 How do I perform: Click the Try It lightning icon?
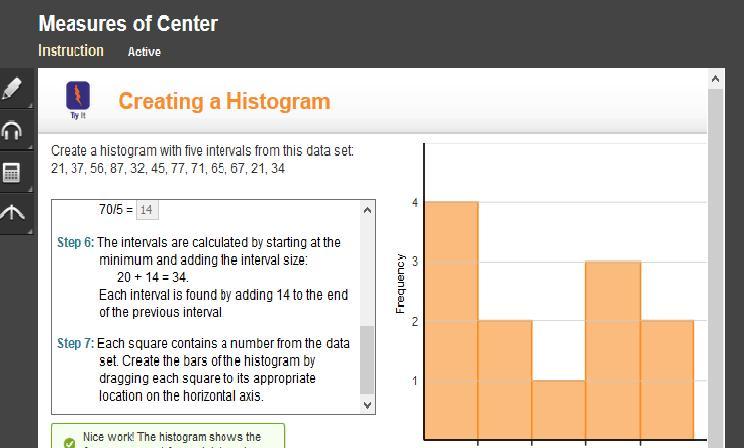click(78, 96)
